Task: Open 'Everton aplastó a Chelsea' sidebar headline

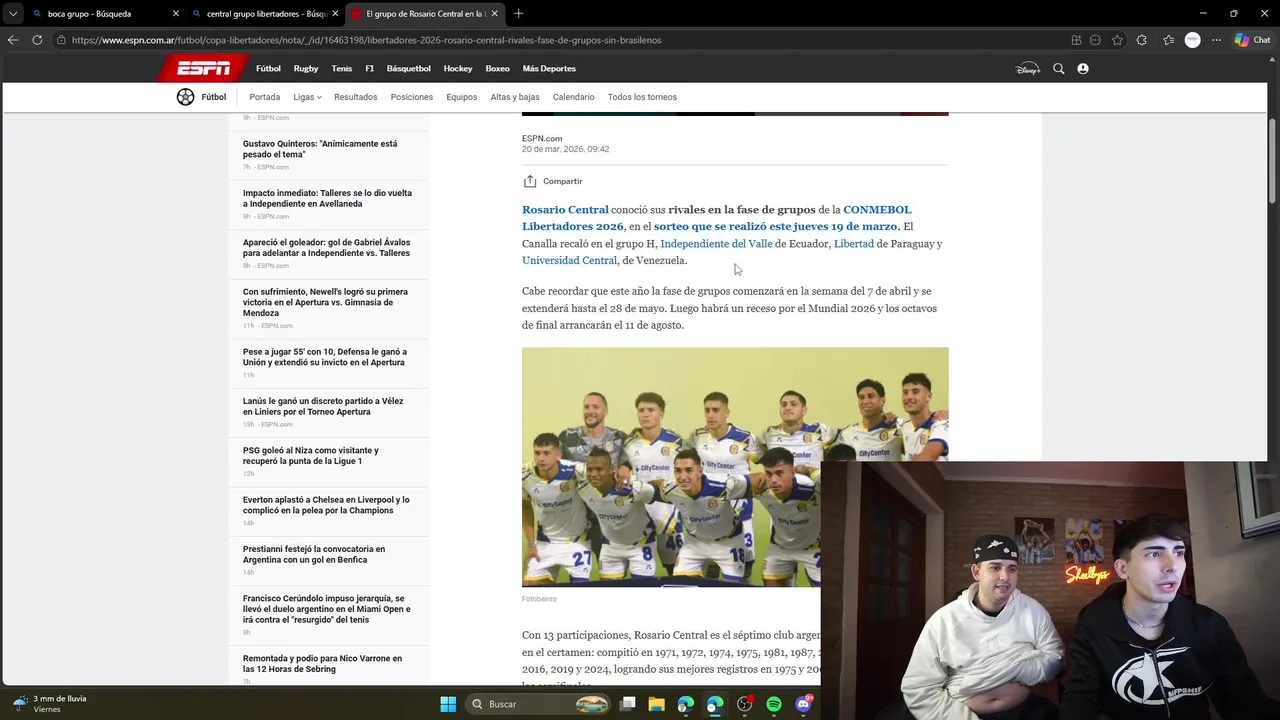Action: pyautogui.click(x=326, y=505)
